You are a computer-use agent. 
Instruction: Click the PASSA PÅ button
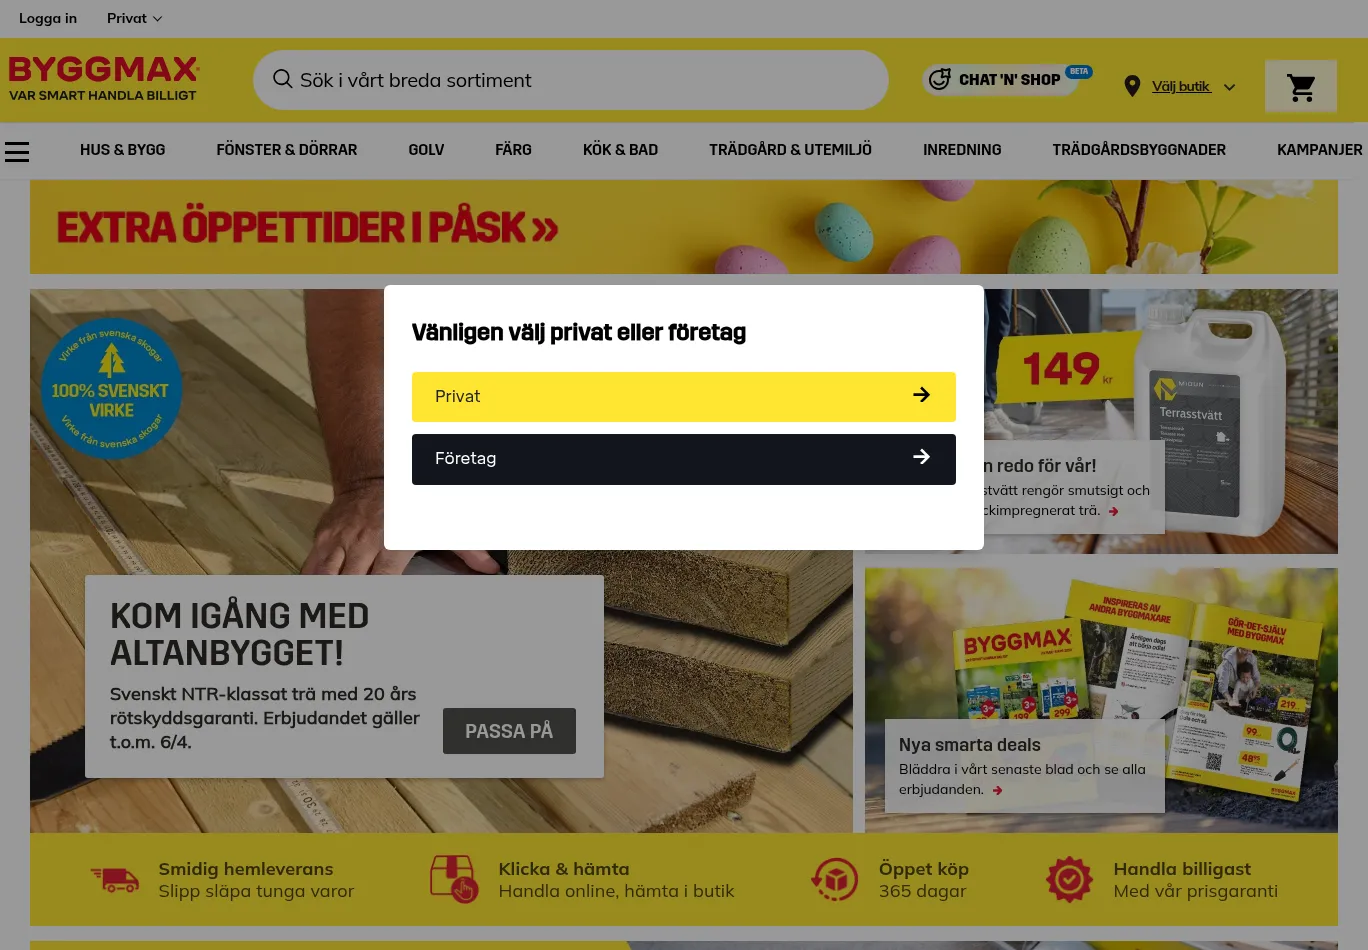click(x=509, y=731)
